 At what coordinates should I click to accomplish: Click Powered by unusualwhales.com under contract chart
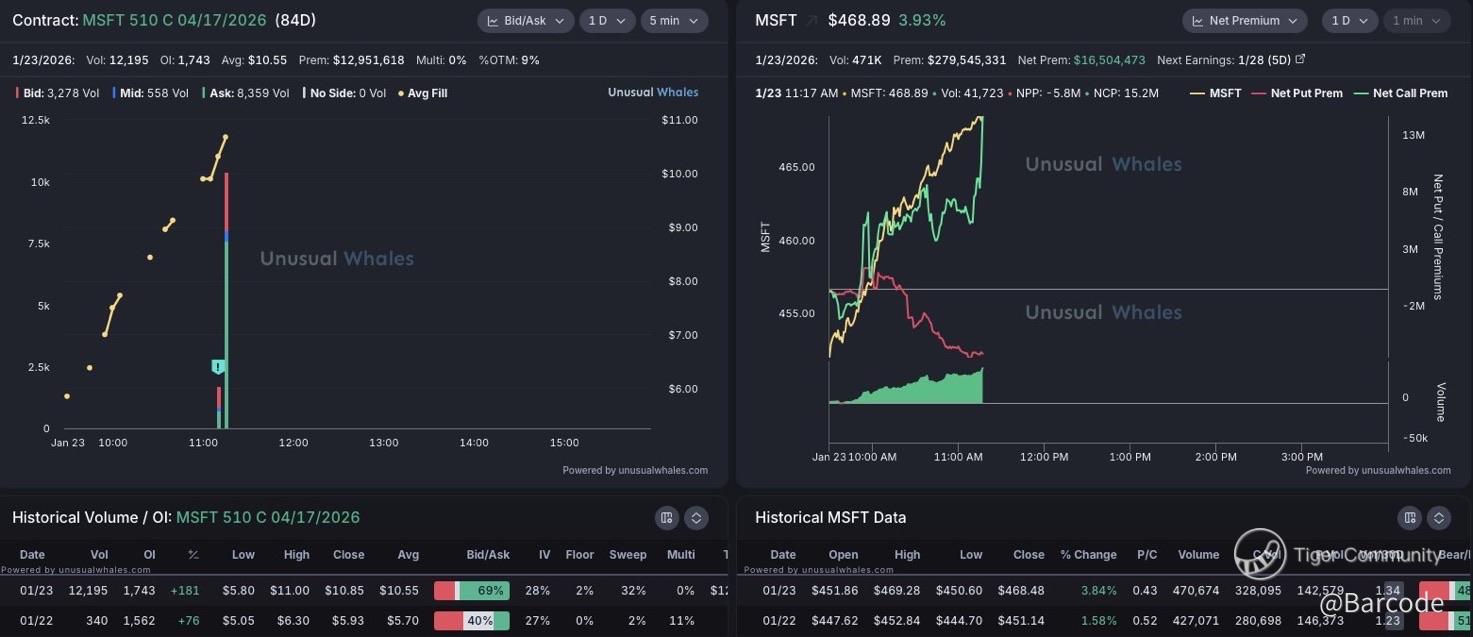pos(635,470)
